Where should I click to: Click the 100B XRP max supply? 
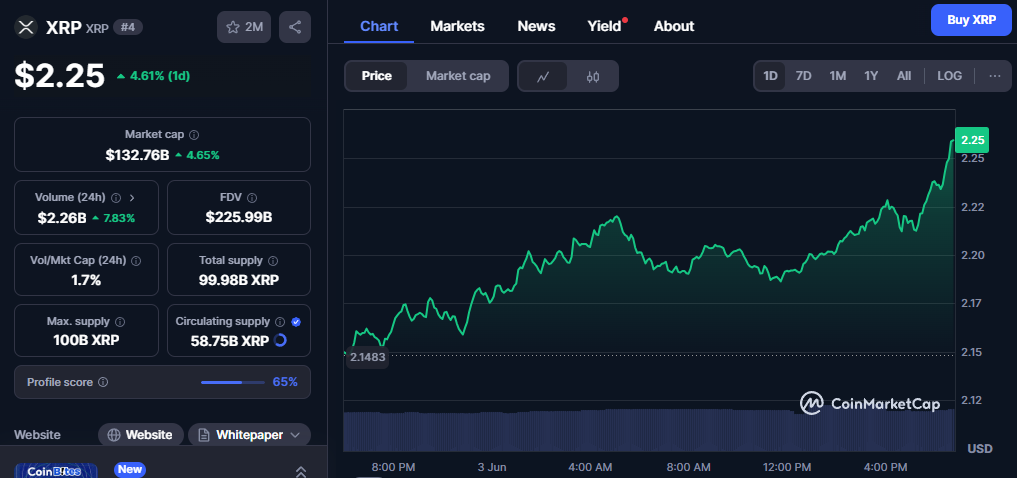(86, 340)
